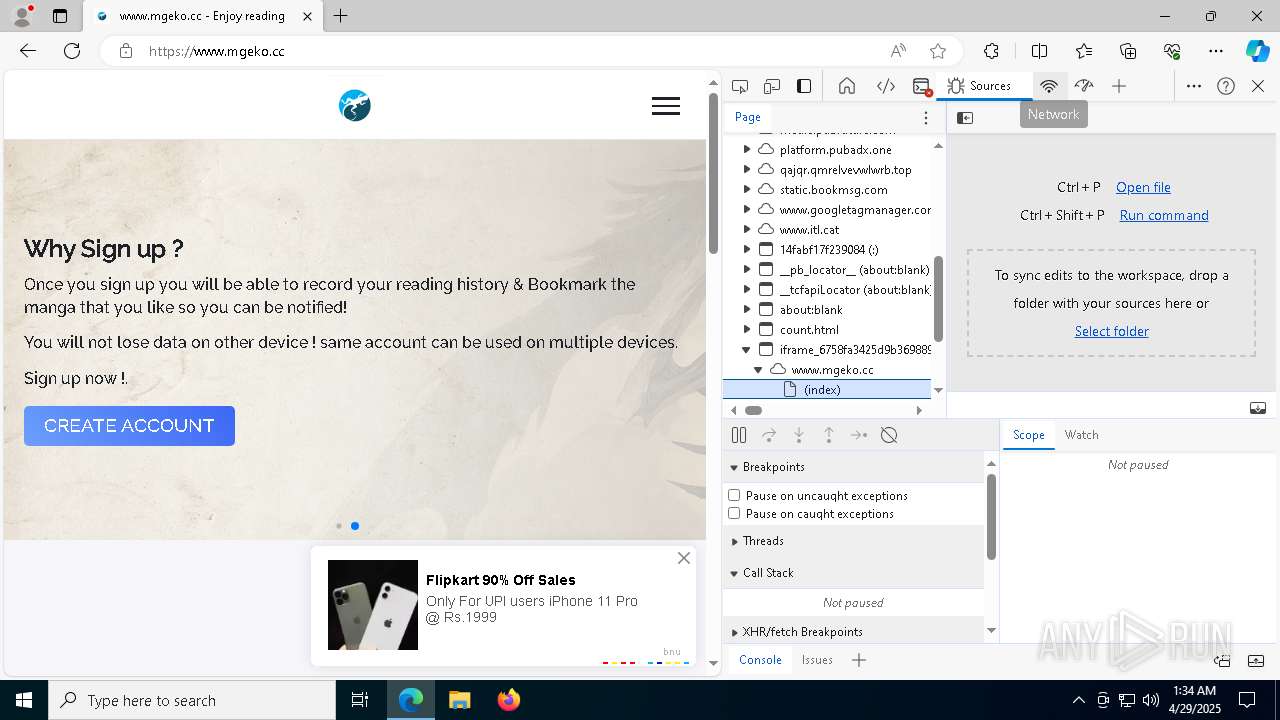This screenshot has width=1280, height=720.
Task: Open Console panel icon with error badge
Action: (x=922, y=86)
